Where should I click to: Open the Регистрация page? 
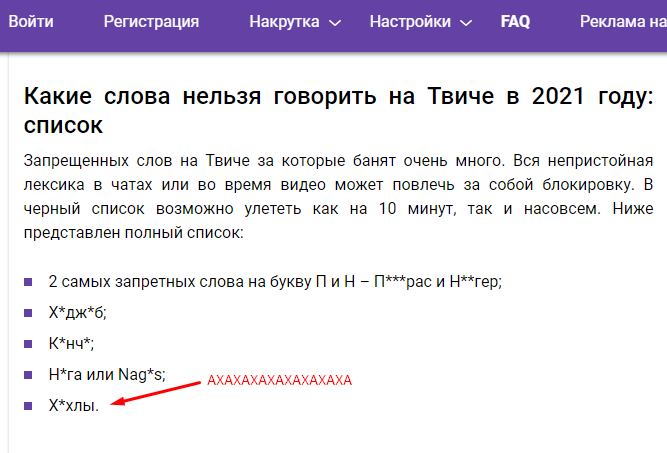[151, 21]
